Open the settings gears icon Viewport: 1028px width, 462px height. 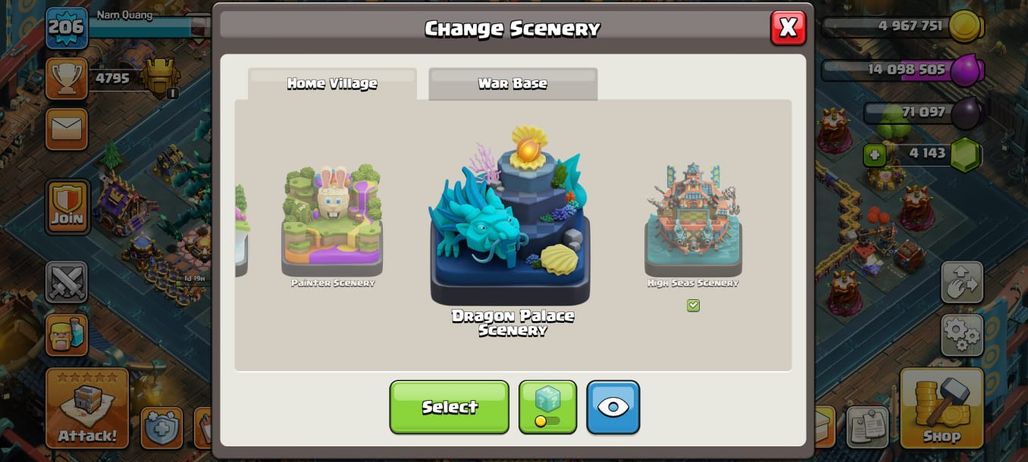[962, 335]
